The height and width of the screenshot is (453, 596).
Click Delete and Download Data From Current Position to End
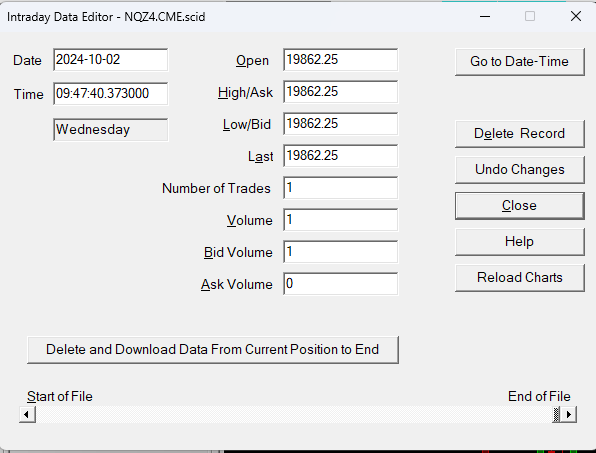click(213, 350)
